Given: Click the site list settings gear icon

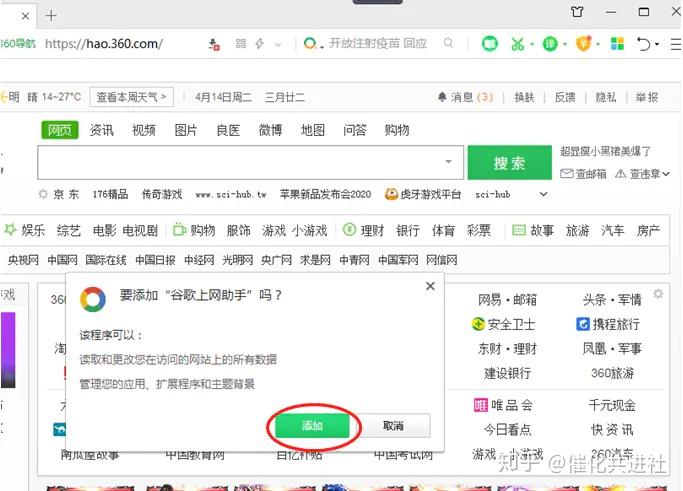Looking at the screenshot, I should [x=658, y=294].
